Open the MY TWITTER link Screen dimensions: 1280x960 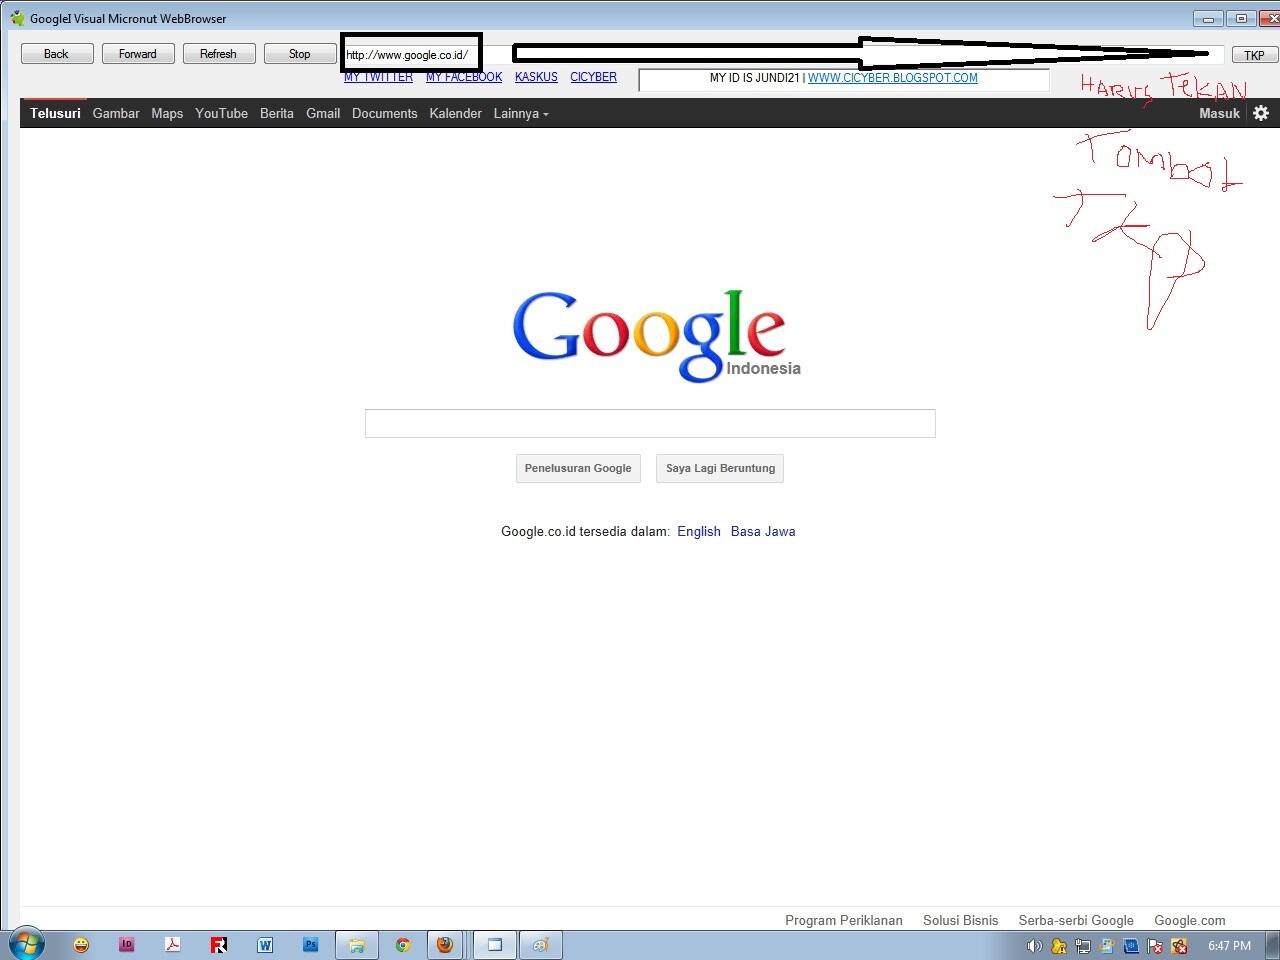pyautogui.click(x=378, y=77)
